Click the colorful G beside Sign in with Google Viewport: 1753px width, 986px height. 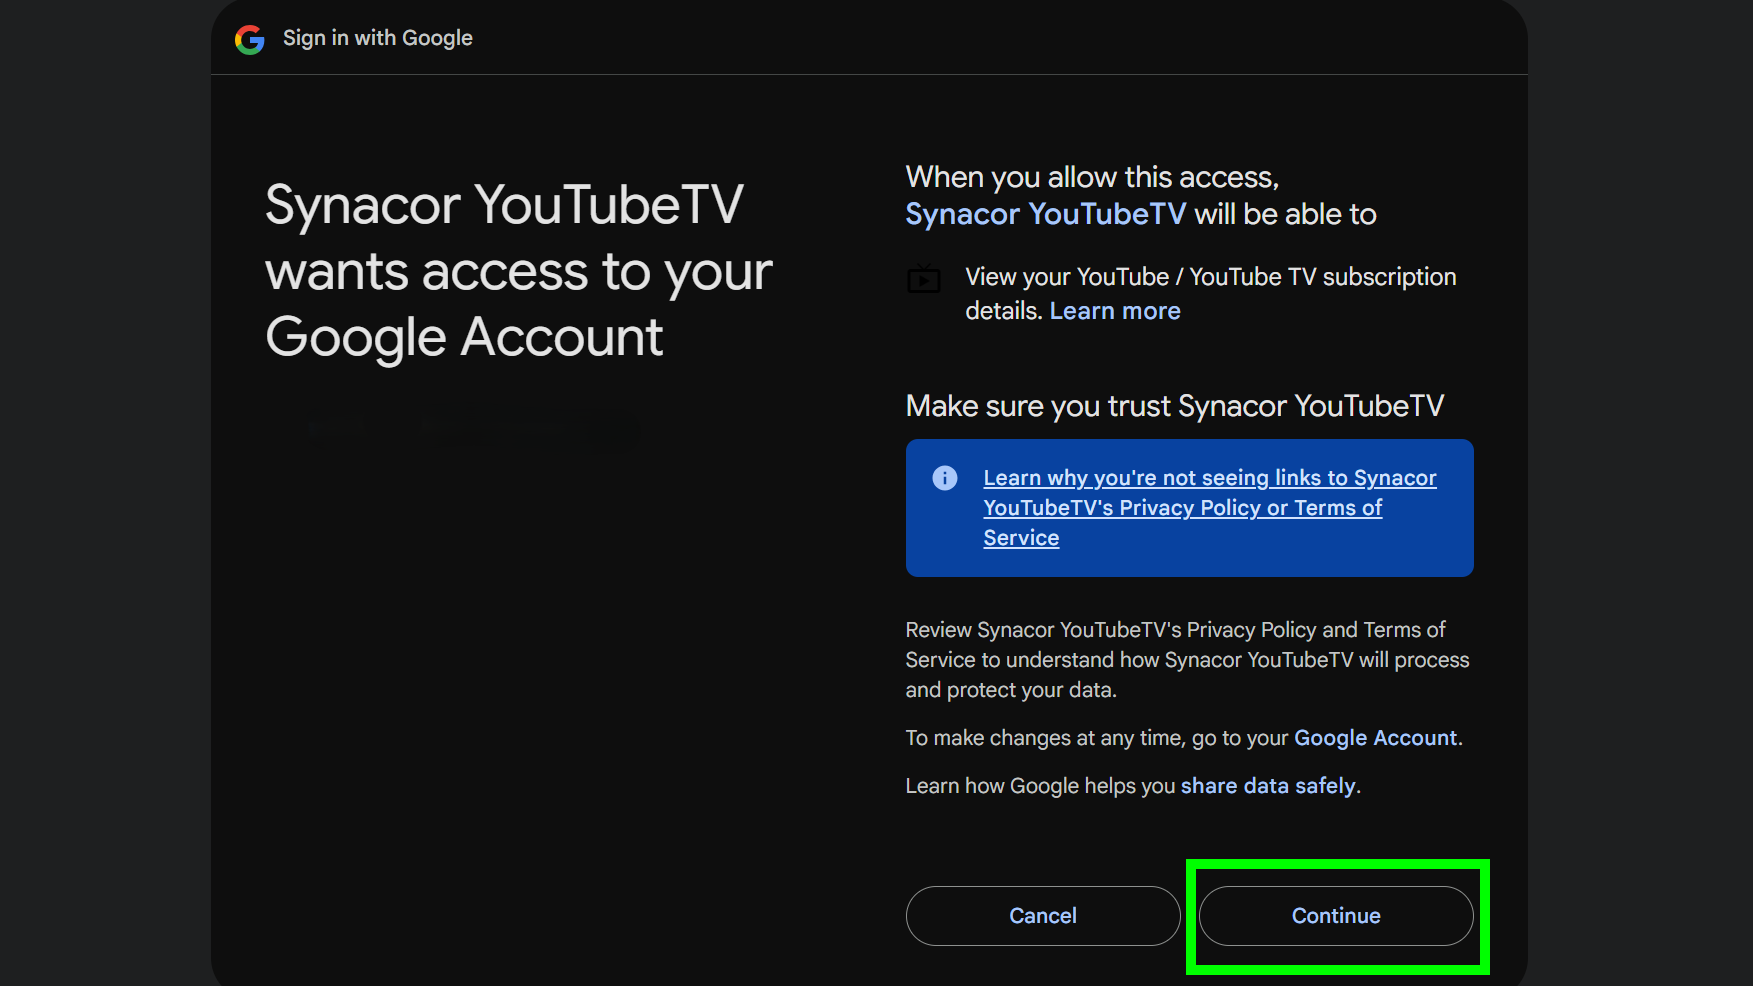pos(250,40)
